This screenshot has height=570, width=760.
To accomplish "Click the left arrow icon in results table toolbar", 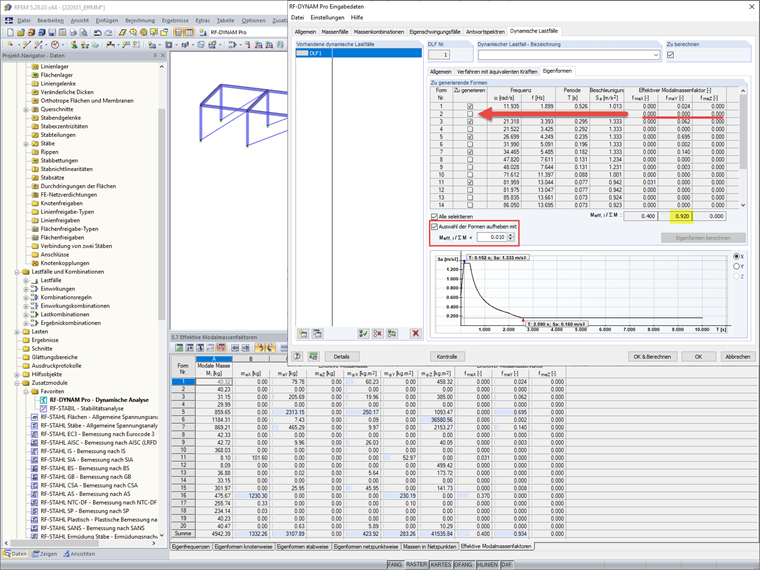I will click(x=235, y=348).
